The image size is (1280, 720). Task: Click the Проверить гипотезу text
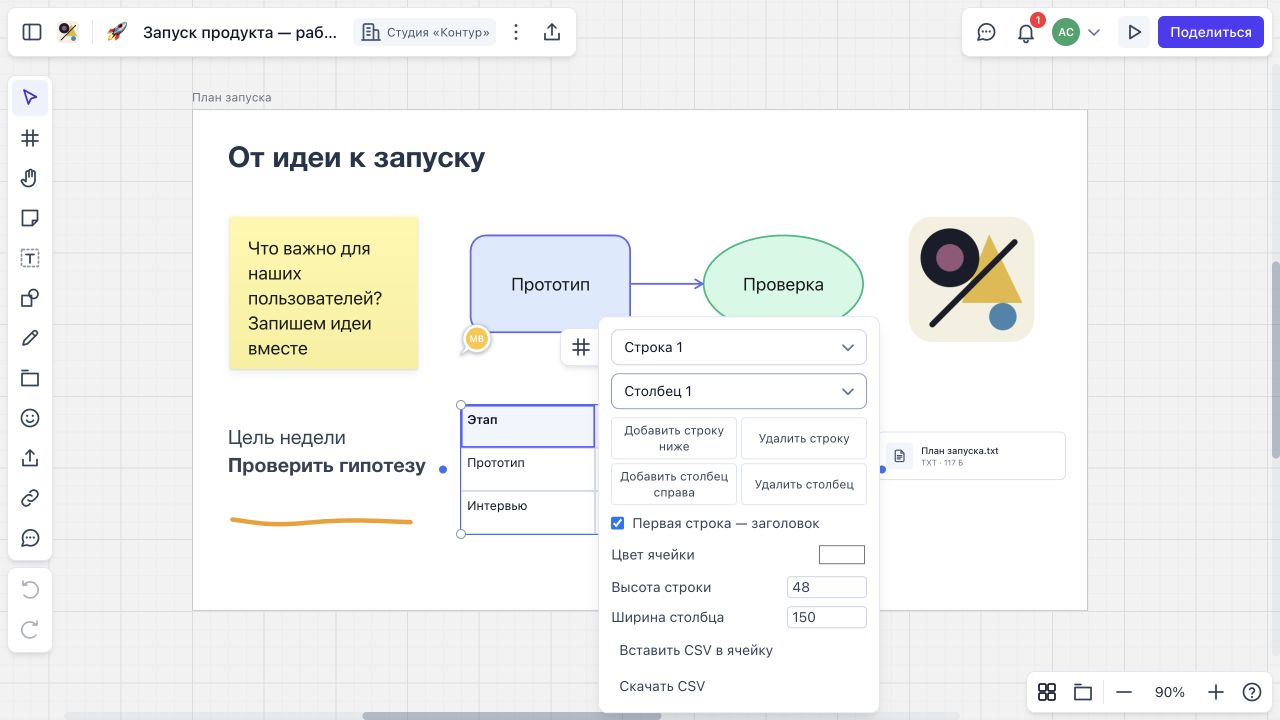pyautogui.click(x=327, y=466)
